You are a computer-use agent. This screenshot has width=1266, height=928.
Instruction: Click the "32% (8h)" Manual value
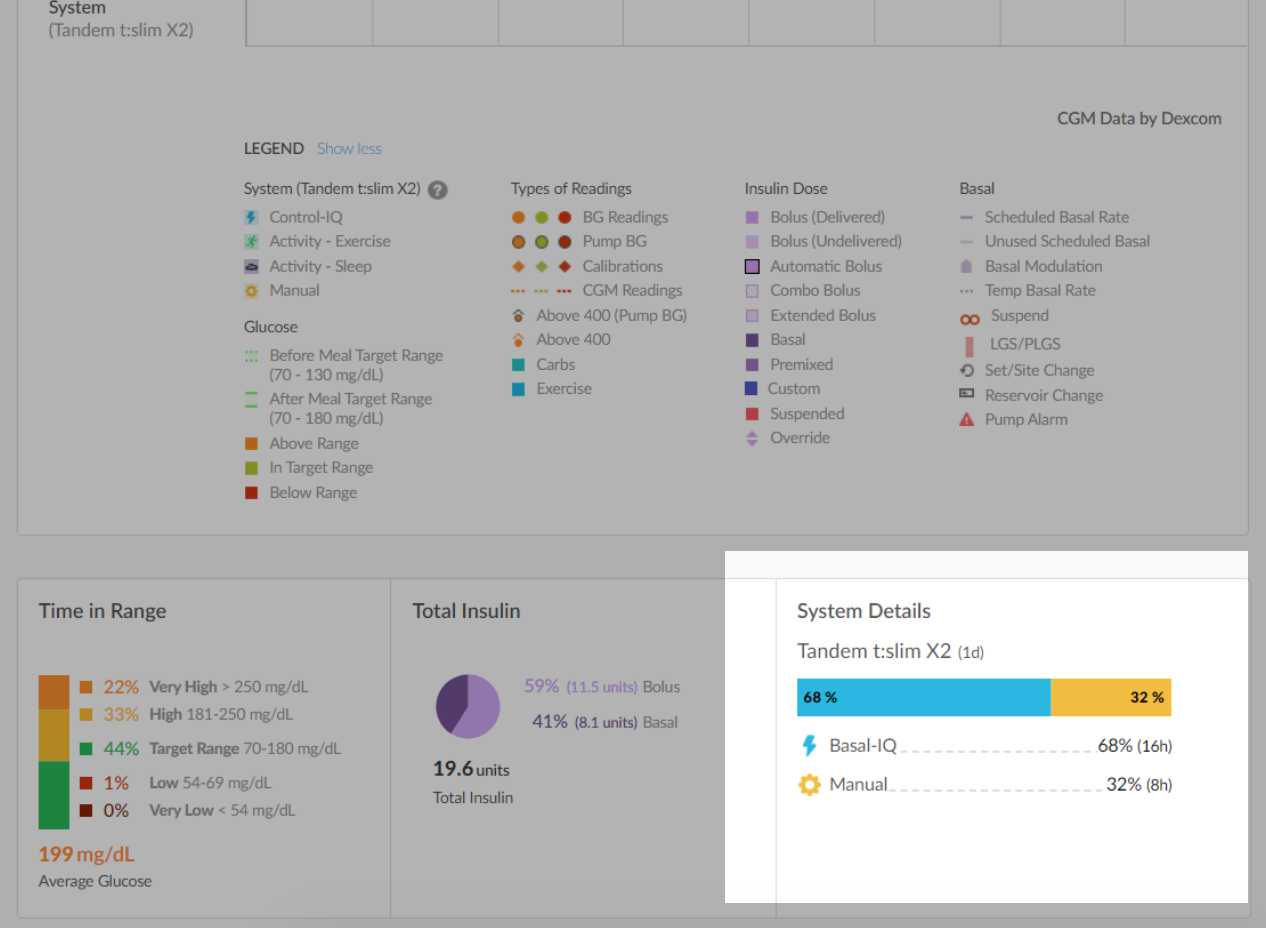pos(1139,785)
